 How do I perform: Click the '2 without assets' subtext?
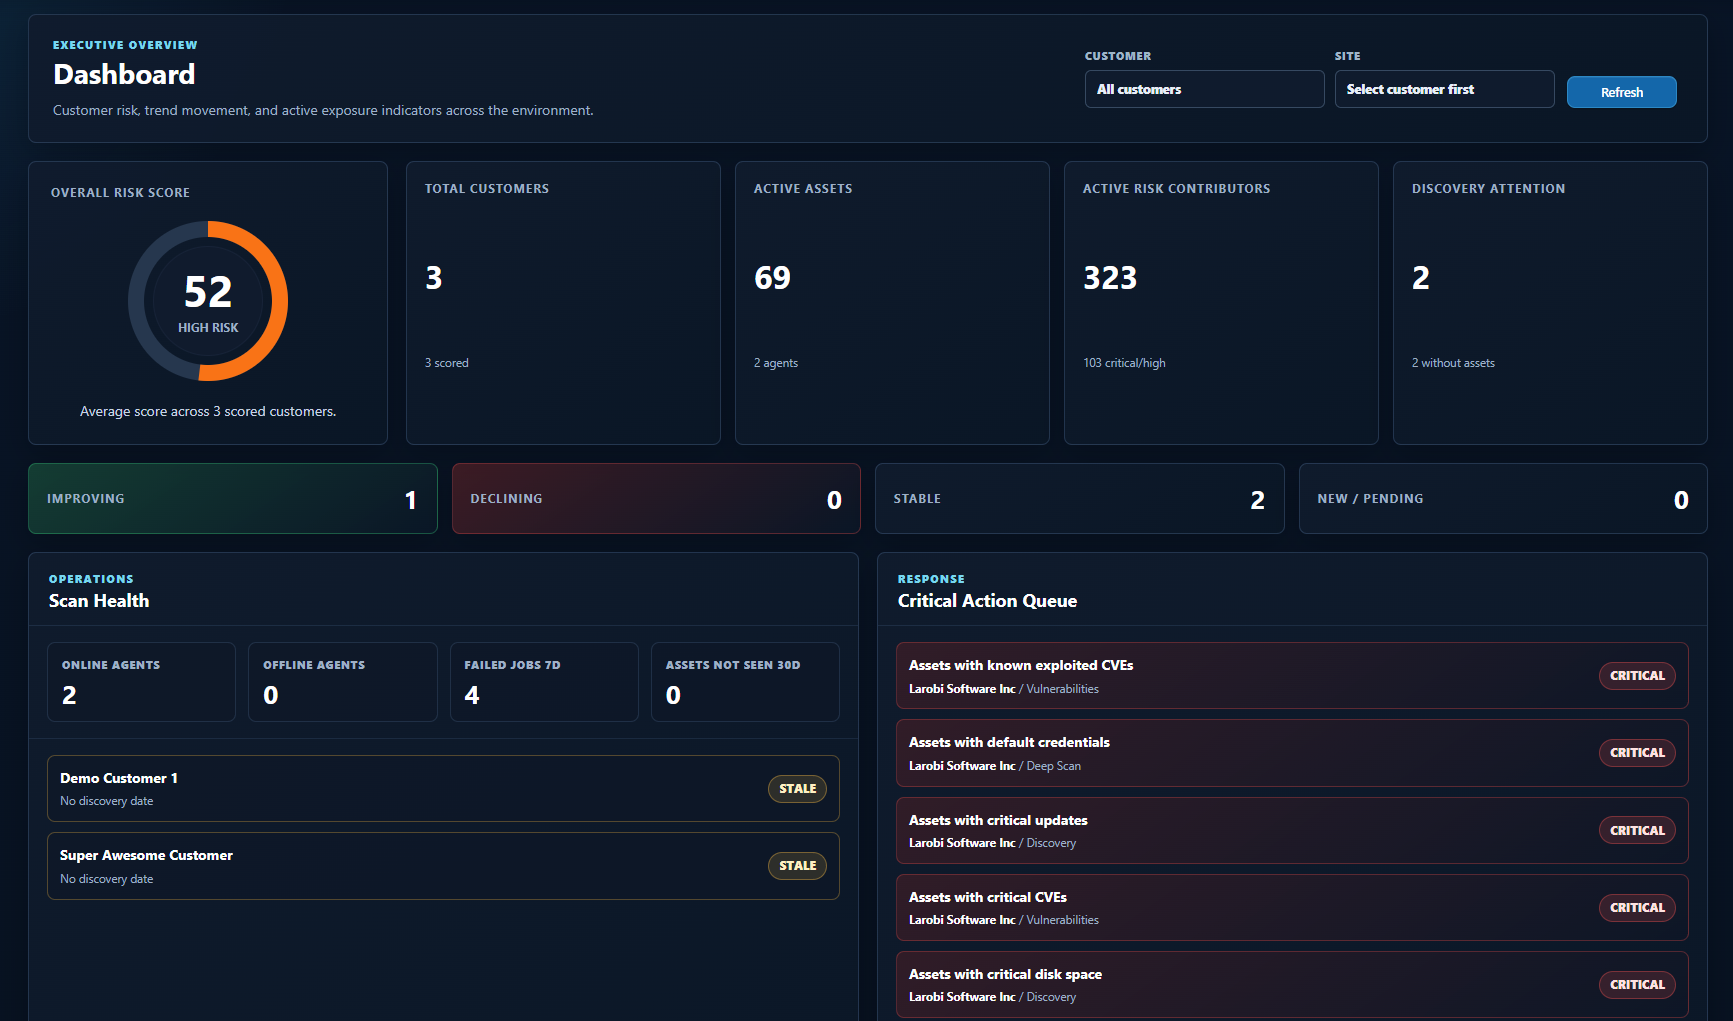(x=1453, y=363)
